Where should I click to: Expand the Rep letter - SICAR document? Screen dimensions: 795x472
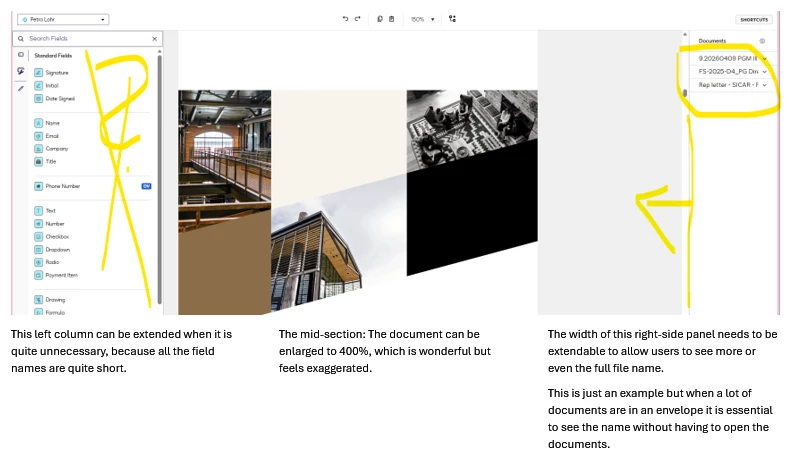pos(765,85)
